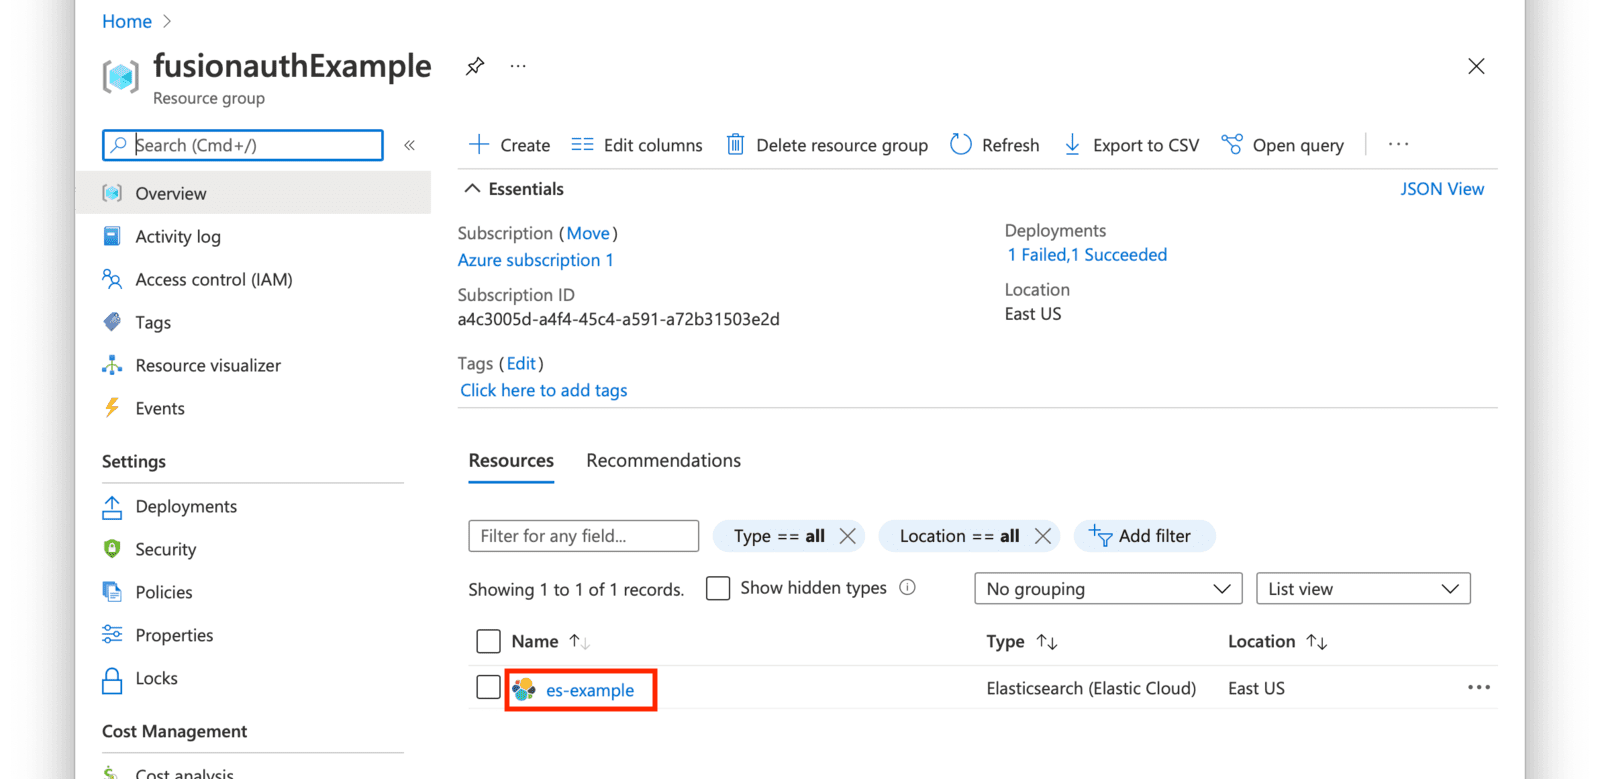This screenshot has height=779, width=1600.
Task: Go to Deployments under Settings
Action: [x=186, y=506]
